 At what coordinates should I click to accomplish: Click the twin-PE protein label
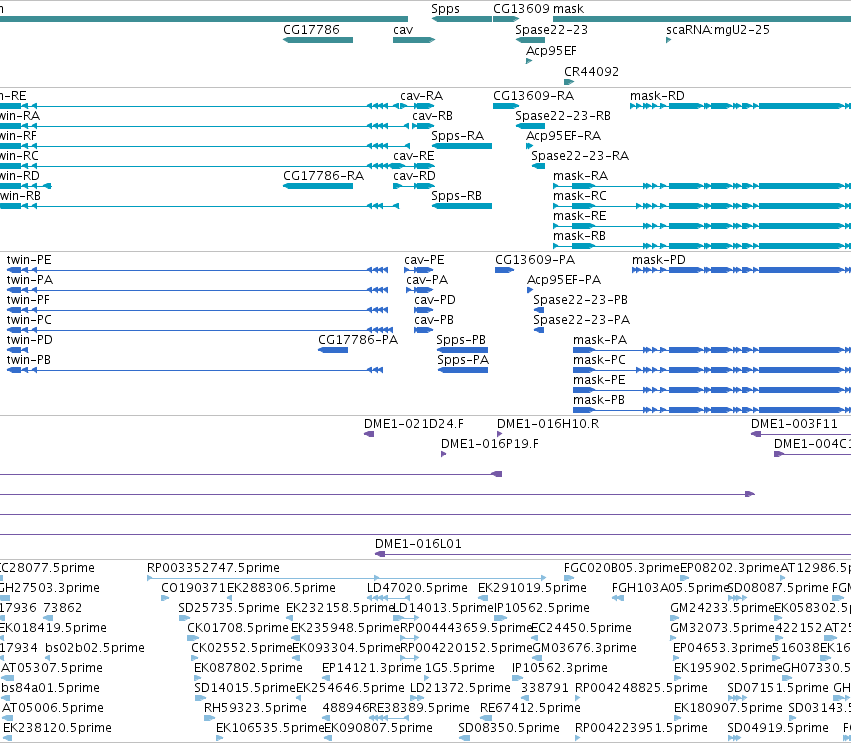pyautogui.click(x=29, y=261)
